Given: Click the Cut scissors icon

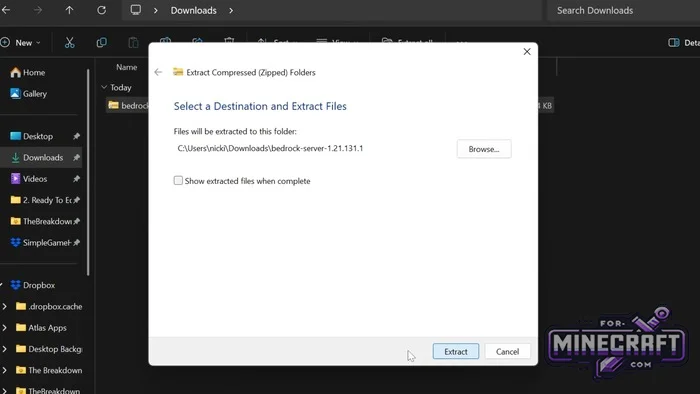Looking at the screenshot, I should [x=69, y=43].
